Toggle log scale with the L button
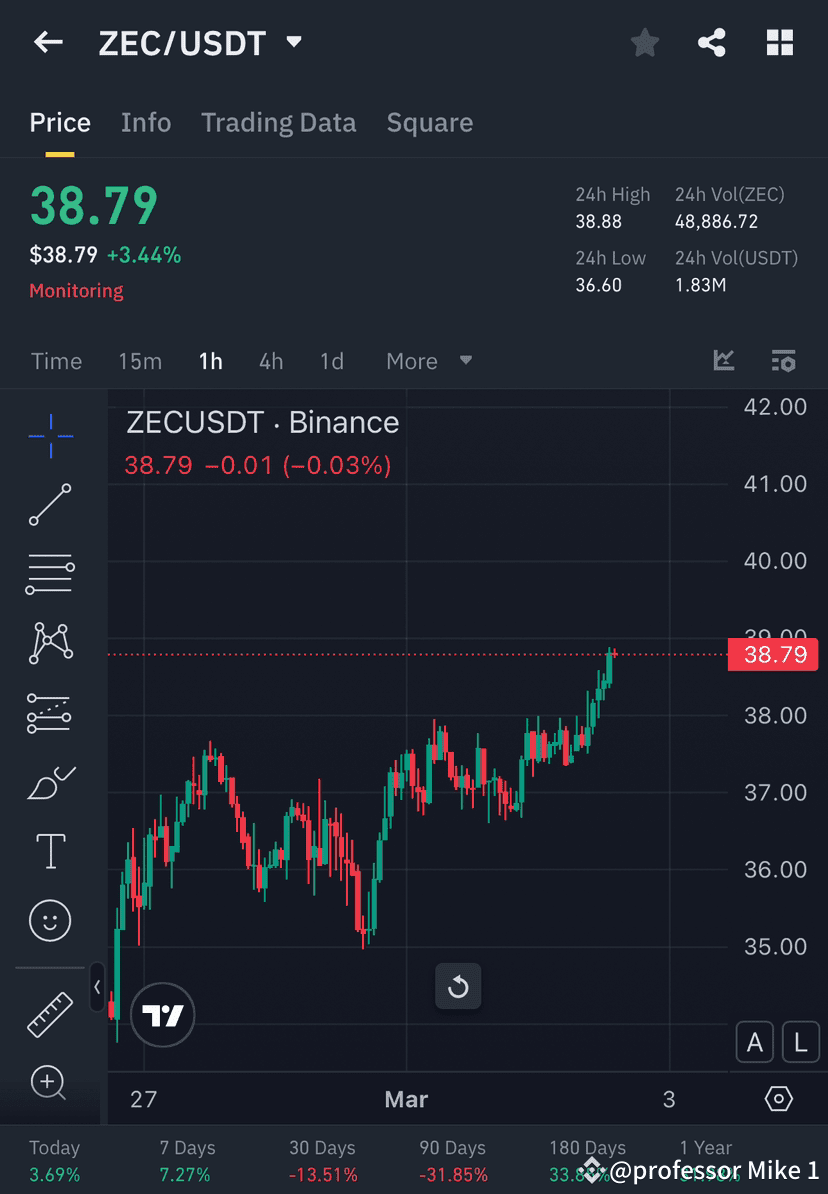The height and width of the screenshot is (1194, 828). click(800, 1041)
